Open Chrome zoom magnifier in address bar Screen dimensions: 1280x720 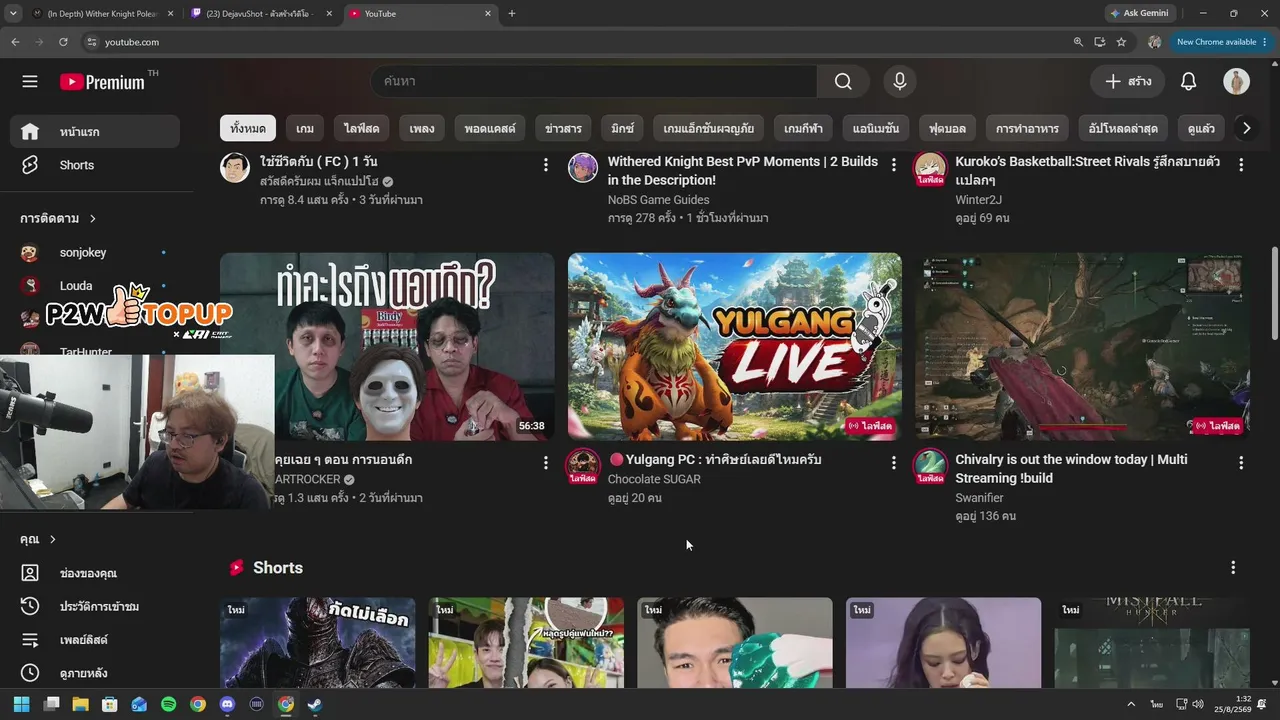1078,42
